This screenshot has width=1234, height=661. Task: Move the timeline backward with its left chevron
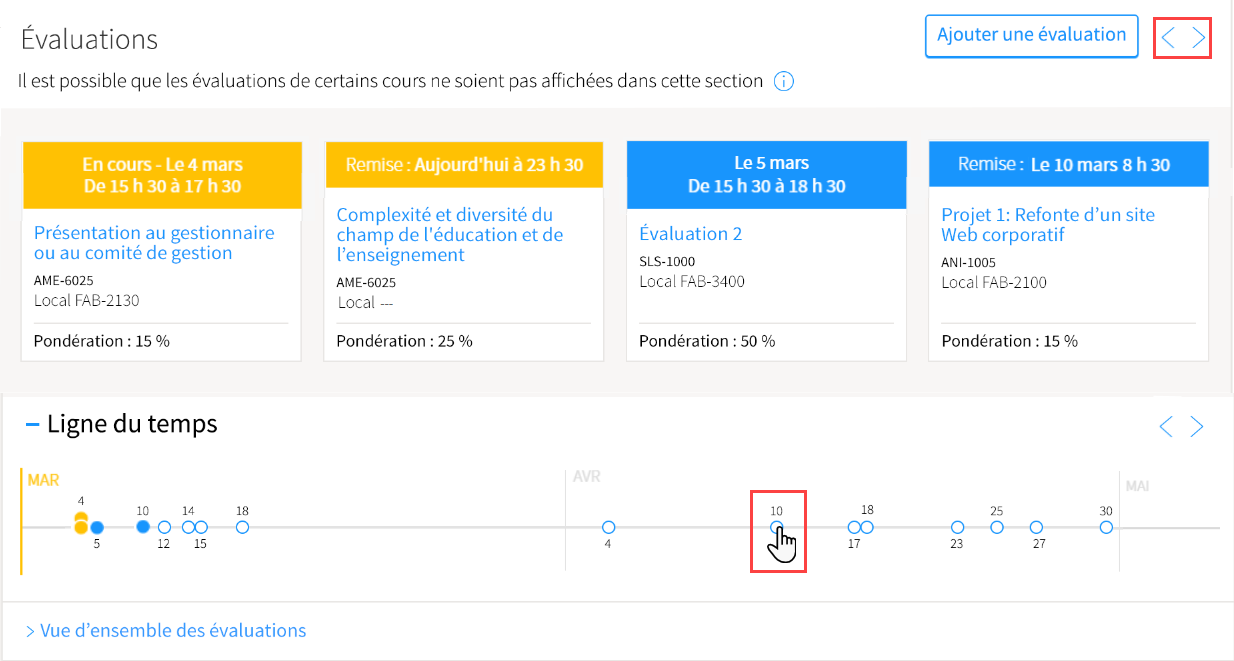(1166, 427)
